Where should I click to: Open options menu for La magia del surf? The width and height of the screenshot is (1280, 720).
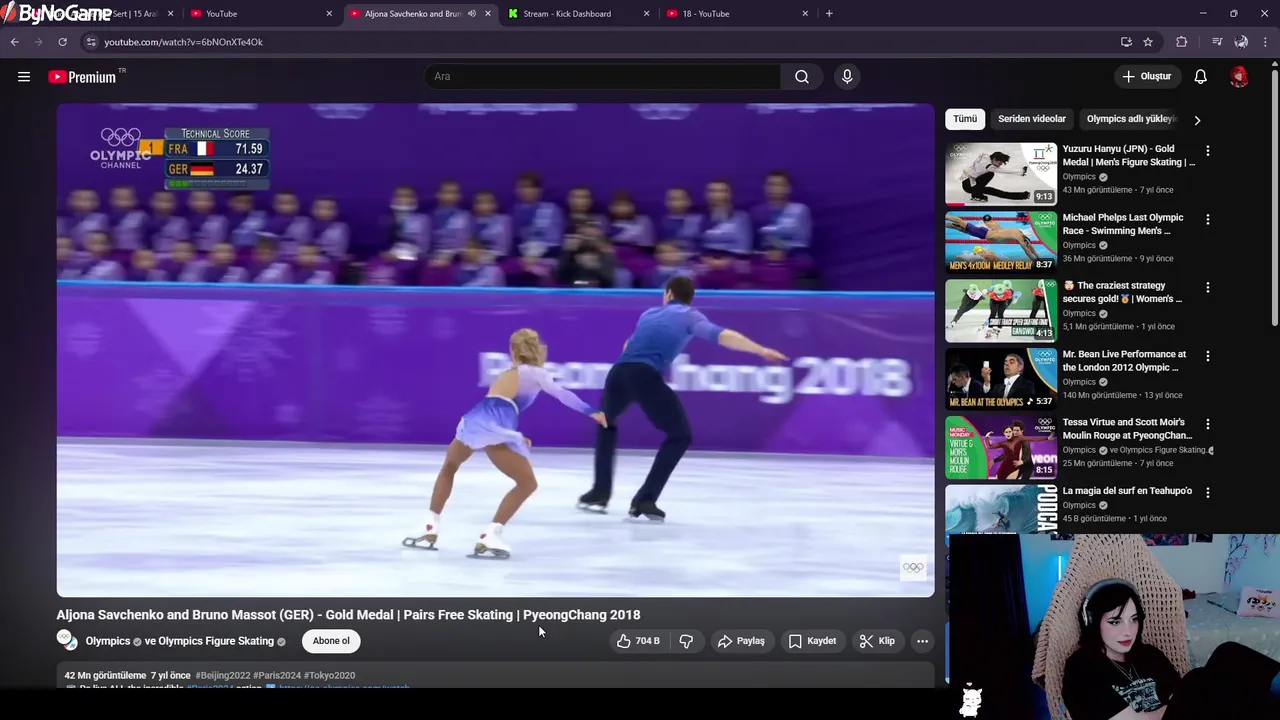1208,492
